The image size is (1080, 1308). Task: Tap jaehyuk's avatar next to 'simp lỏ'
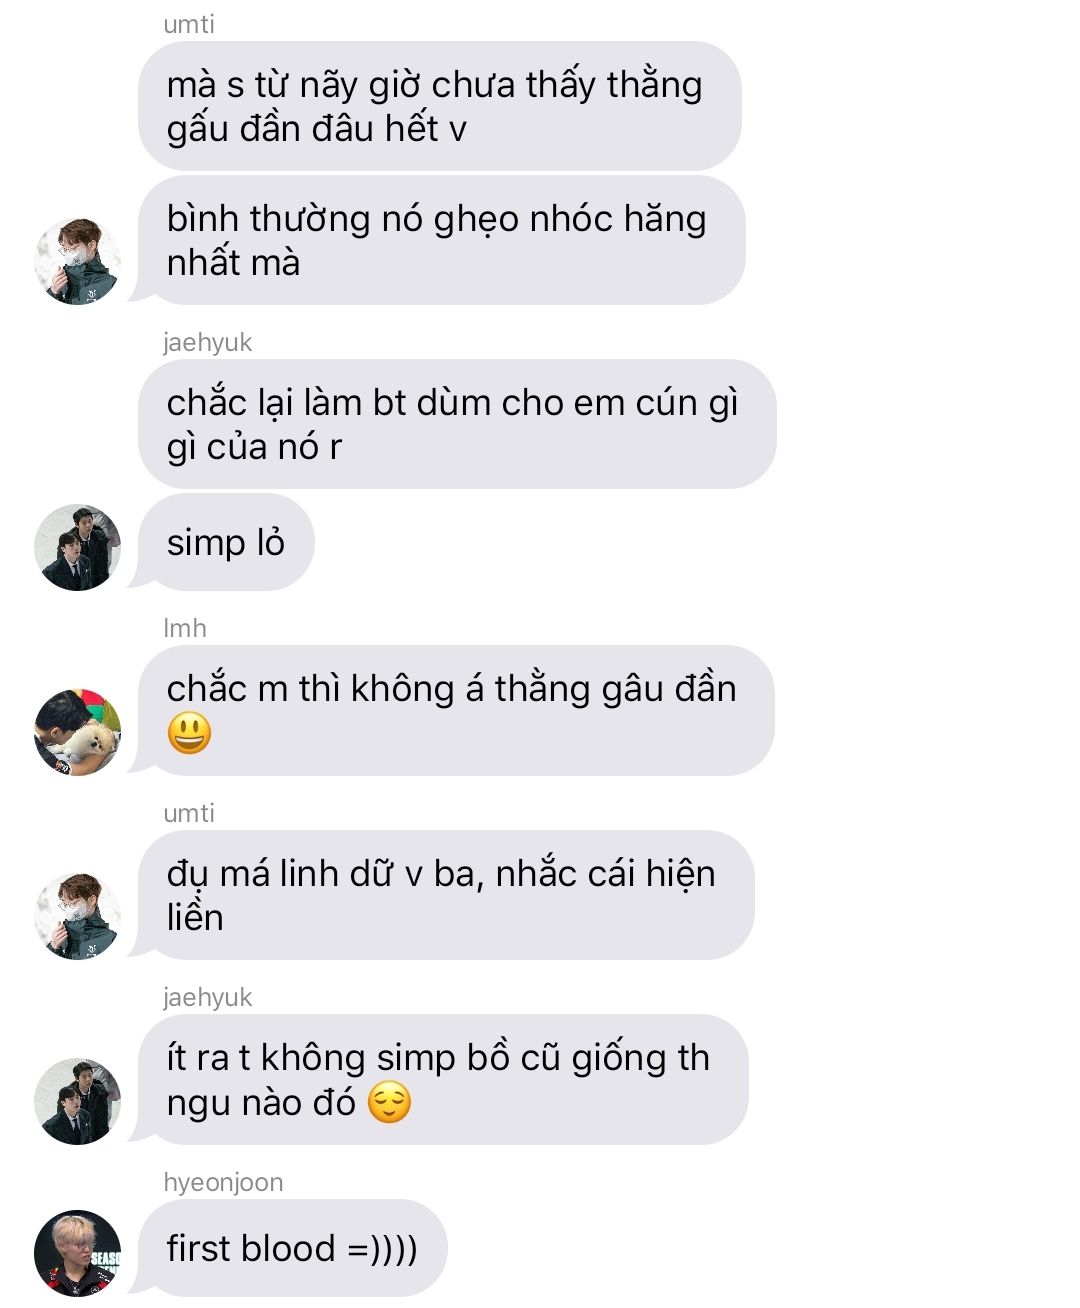tap(77, 547)
